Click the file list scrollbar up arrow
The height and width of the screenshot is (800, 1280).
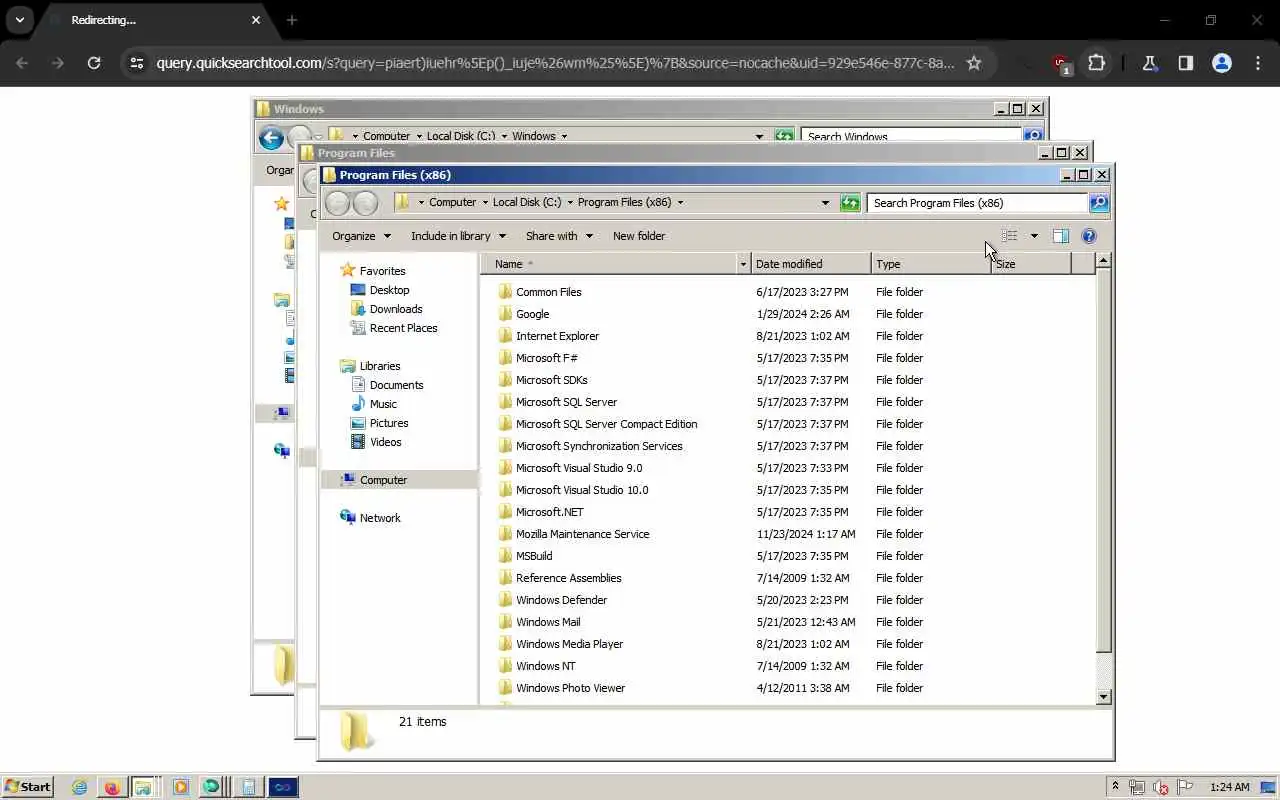(1103, 261)
